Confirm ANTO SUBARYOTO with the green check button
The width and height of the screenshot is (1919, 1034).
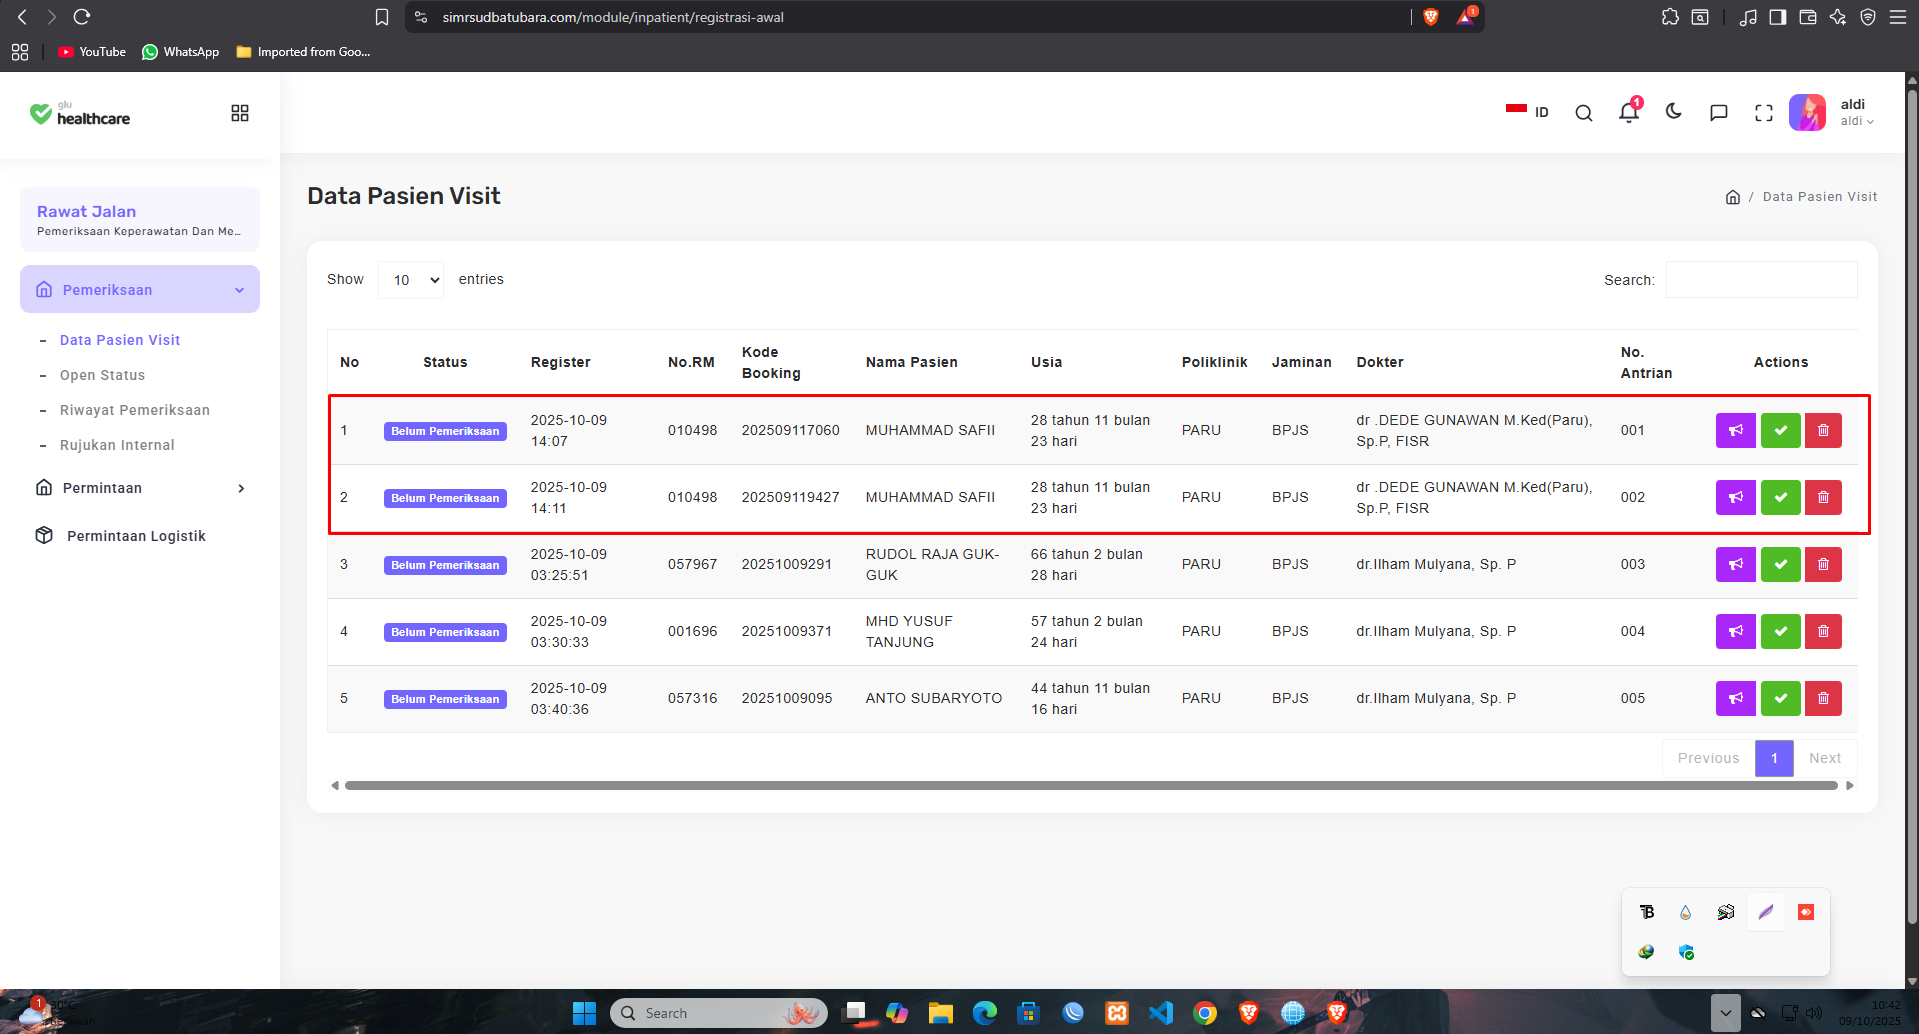(1780, 698)
